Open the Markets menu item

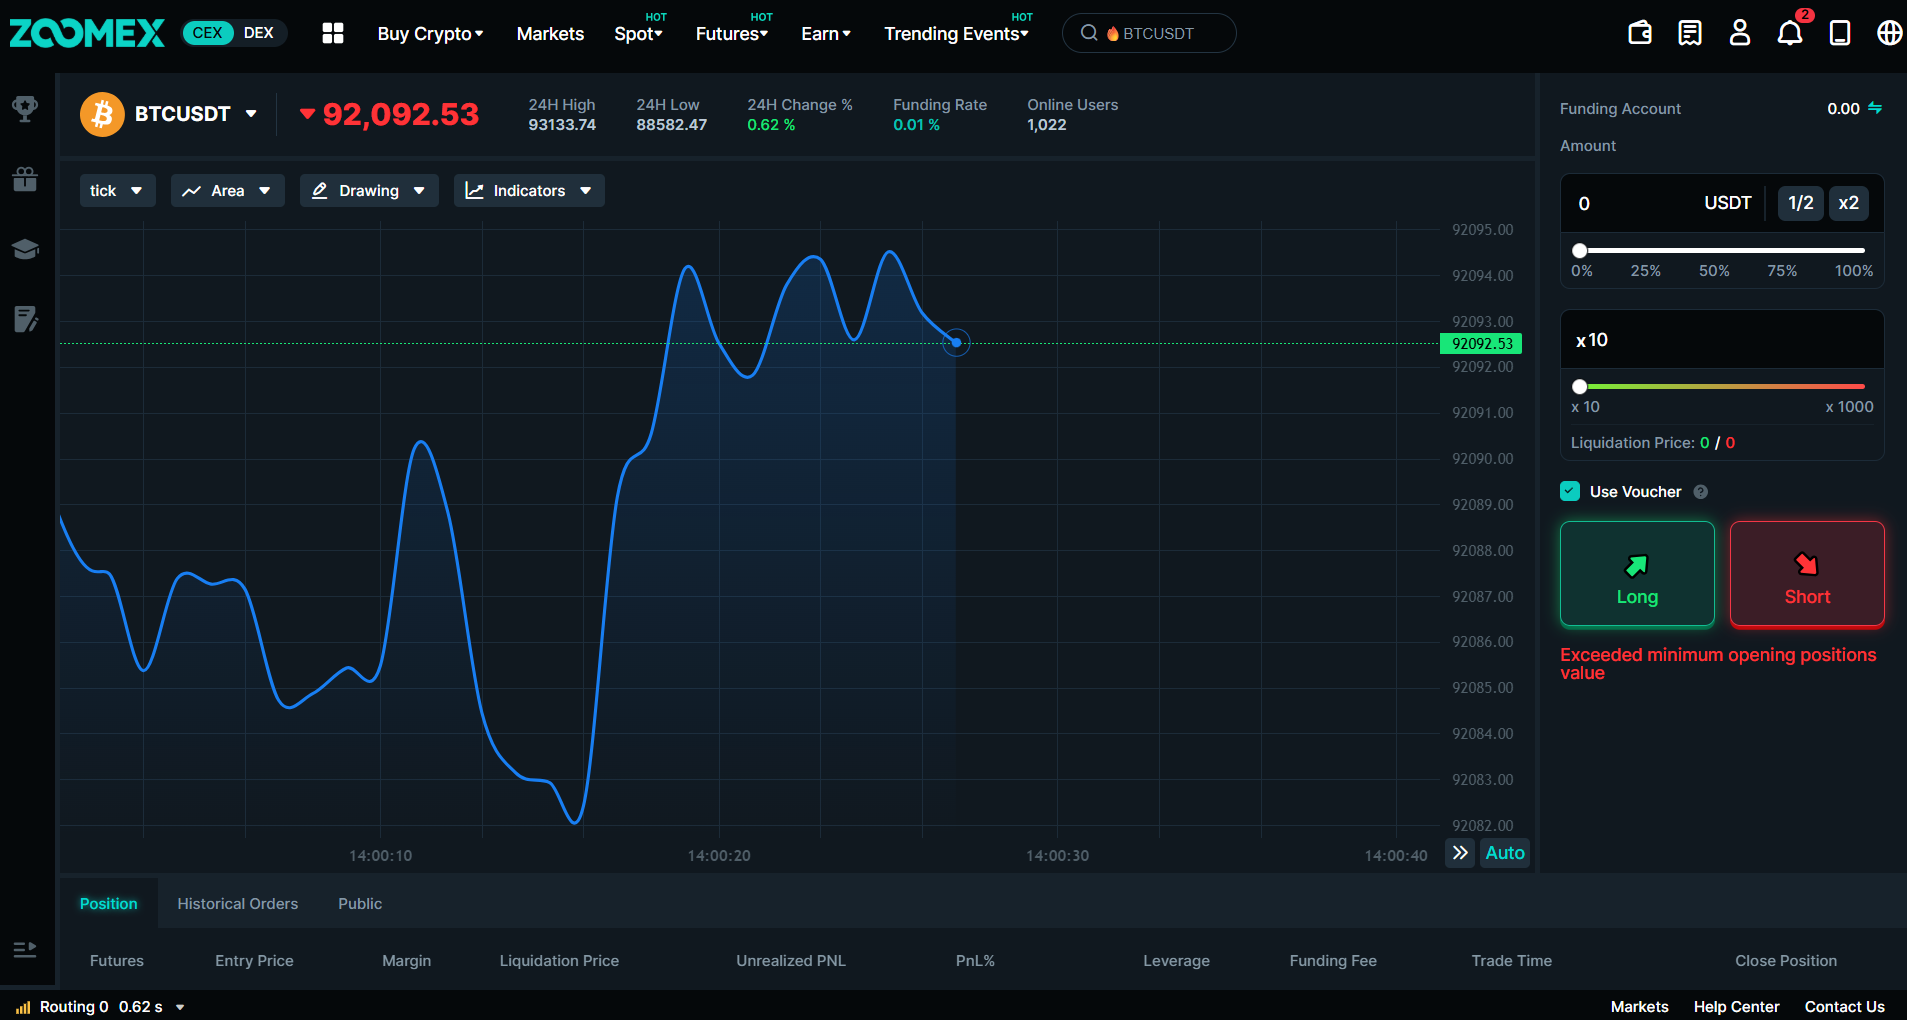[550, 34]
